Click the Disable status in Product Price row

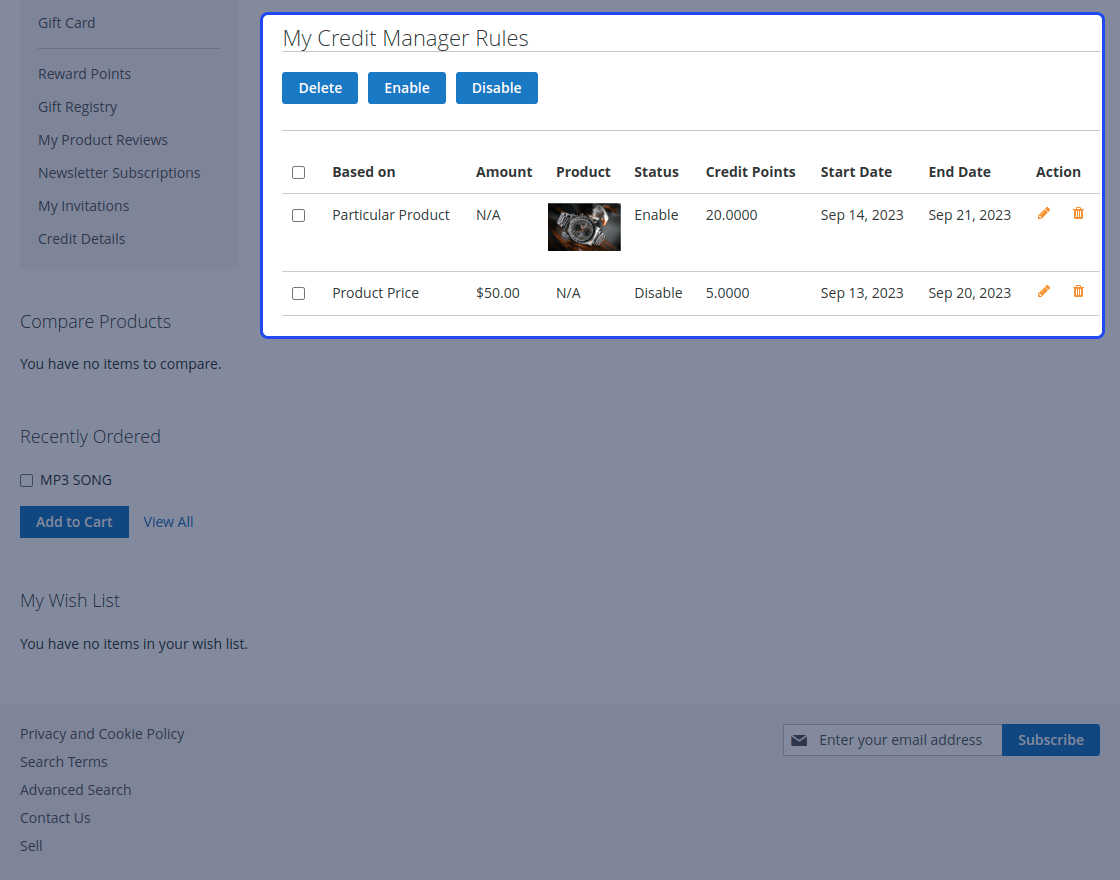(x=659, y=293)
